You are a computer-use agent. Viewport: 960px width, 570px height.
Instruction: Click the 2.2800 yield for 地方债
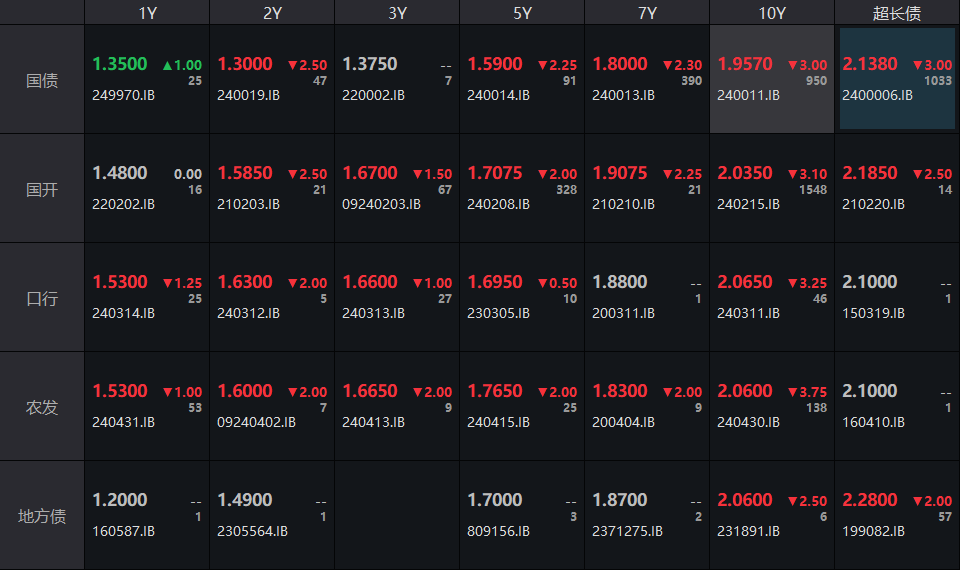pyautogui.click(x=870, y=500)
